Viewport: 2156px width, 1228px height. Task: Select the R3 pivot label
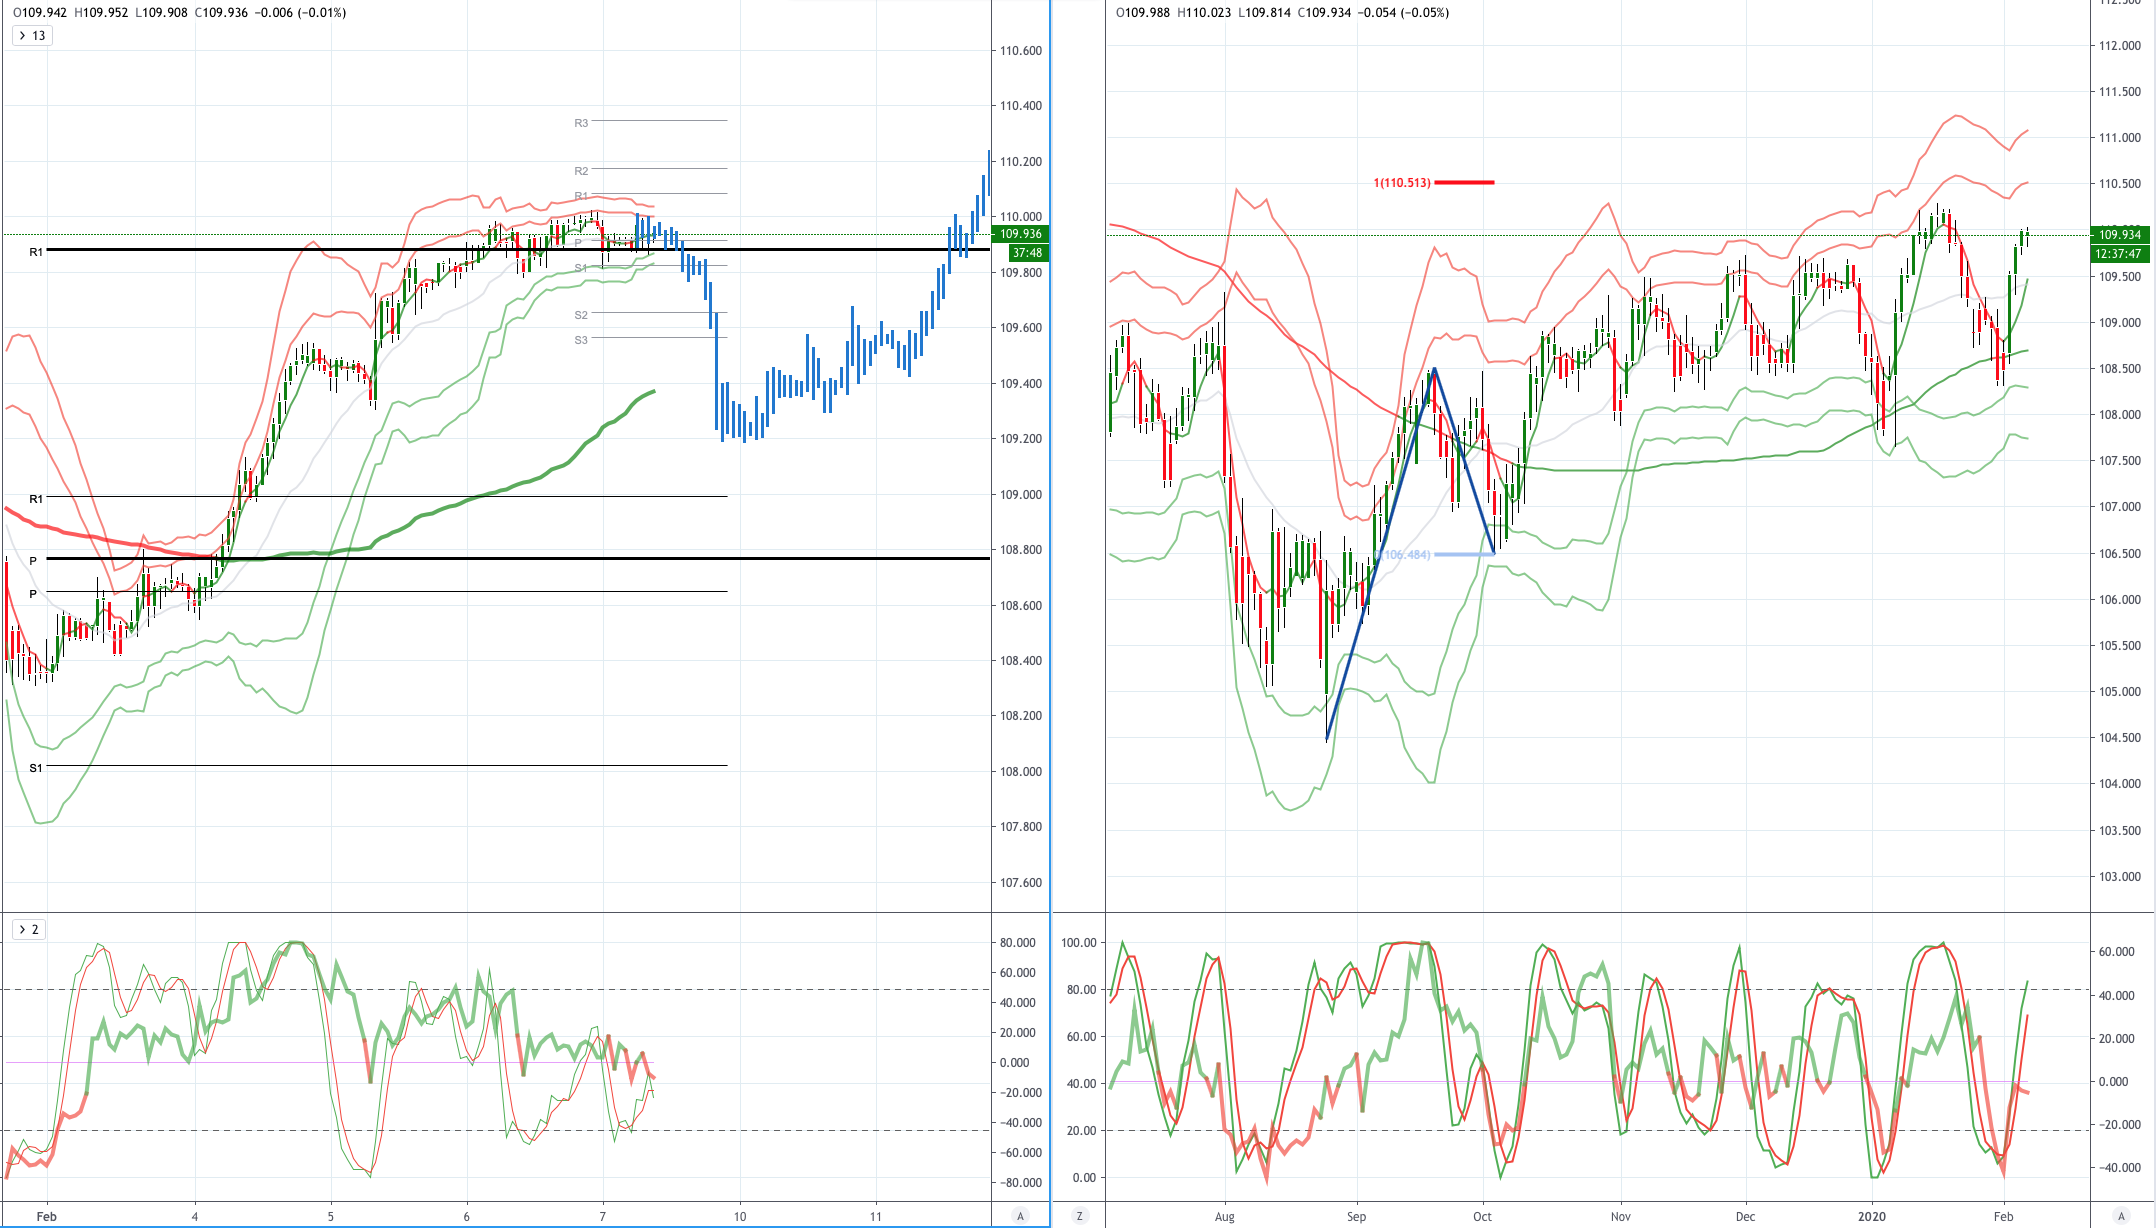click(x=581, y=123)
